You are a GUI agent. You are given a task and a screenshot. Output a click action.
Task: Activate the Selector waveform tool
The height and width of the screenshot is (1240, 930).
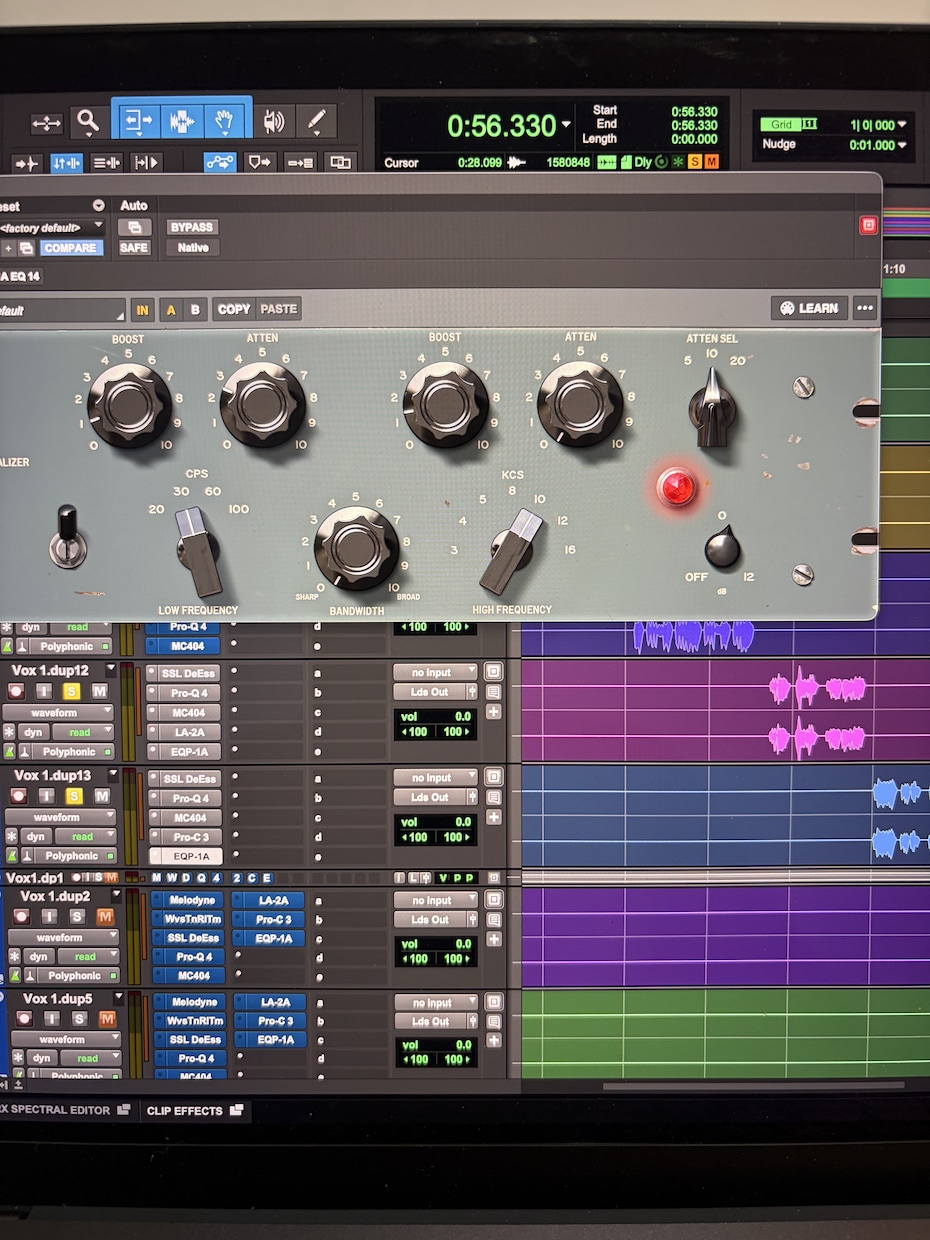(181, 121)
